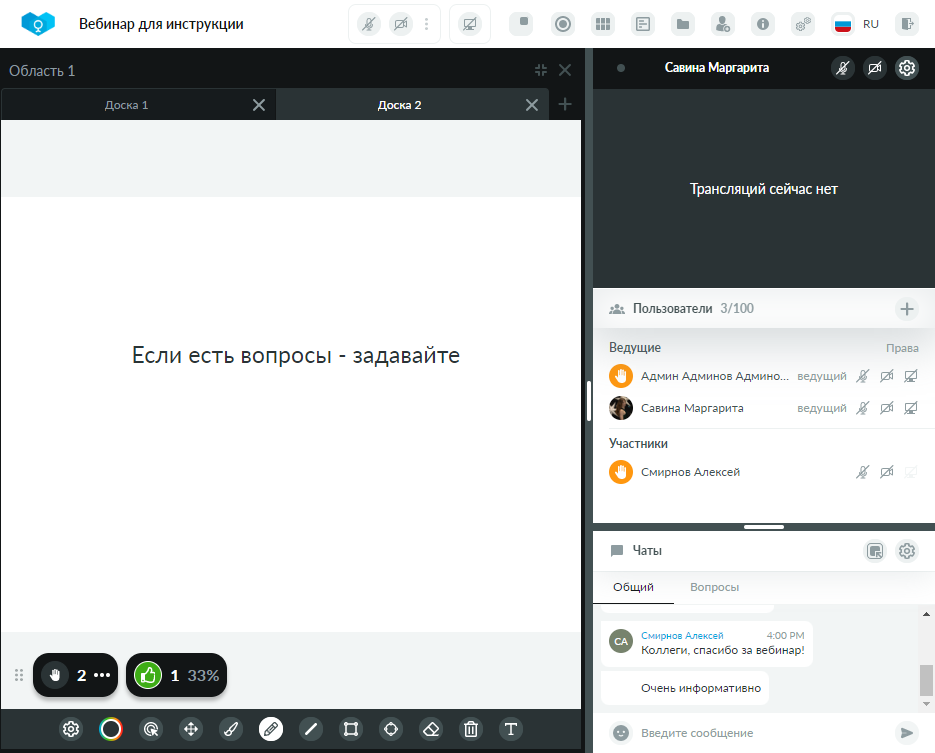Click the application logo

tap(38, 24)
